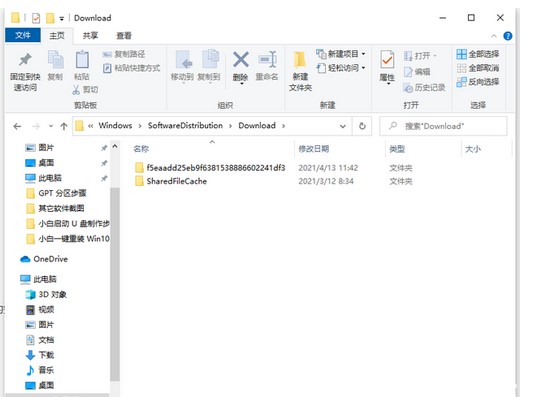Open the GPT 分区步骤 folder in sidebar
534x397 pixels.
tap(56, 193)
